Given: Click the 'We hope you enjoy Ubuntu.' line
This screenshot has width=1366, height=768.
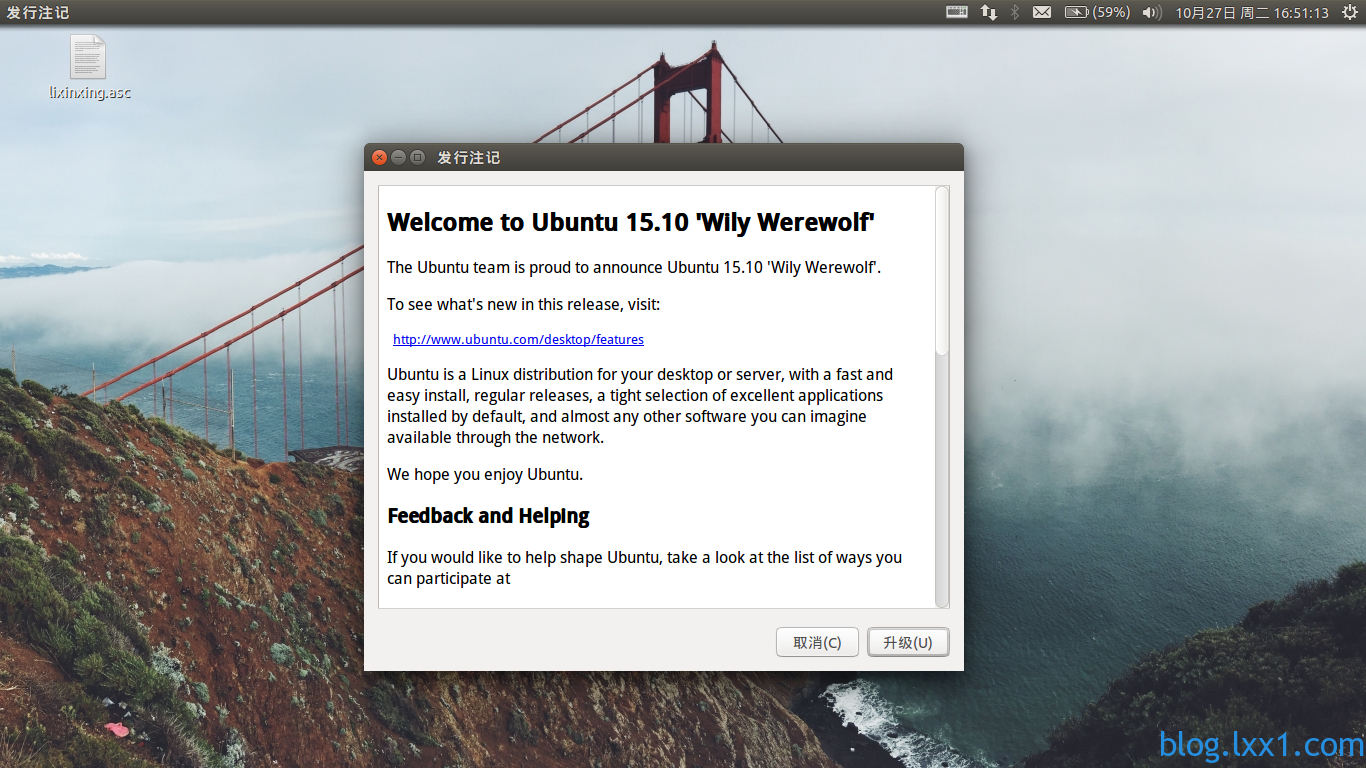Looking at the screenshot, I should click(x=485, y=474).
